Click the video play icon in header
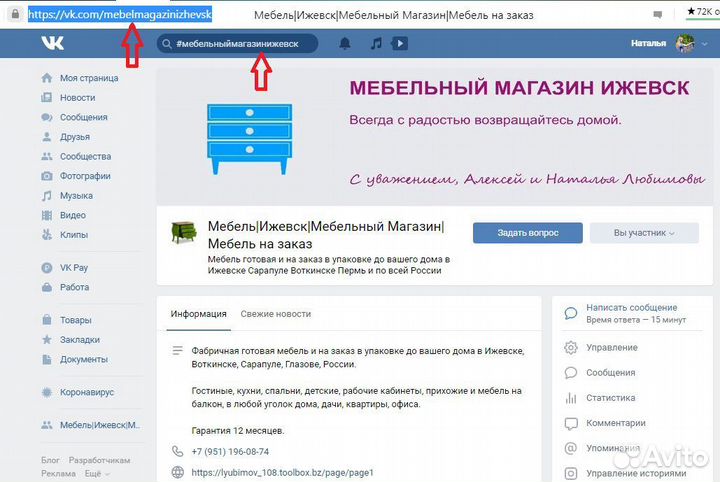The height and width of the screenshot is (482, 720). 400,44
